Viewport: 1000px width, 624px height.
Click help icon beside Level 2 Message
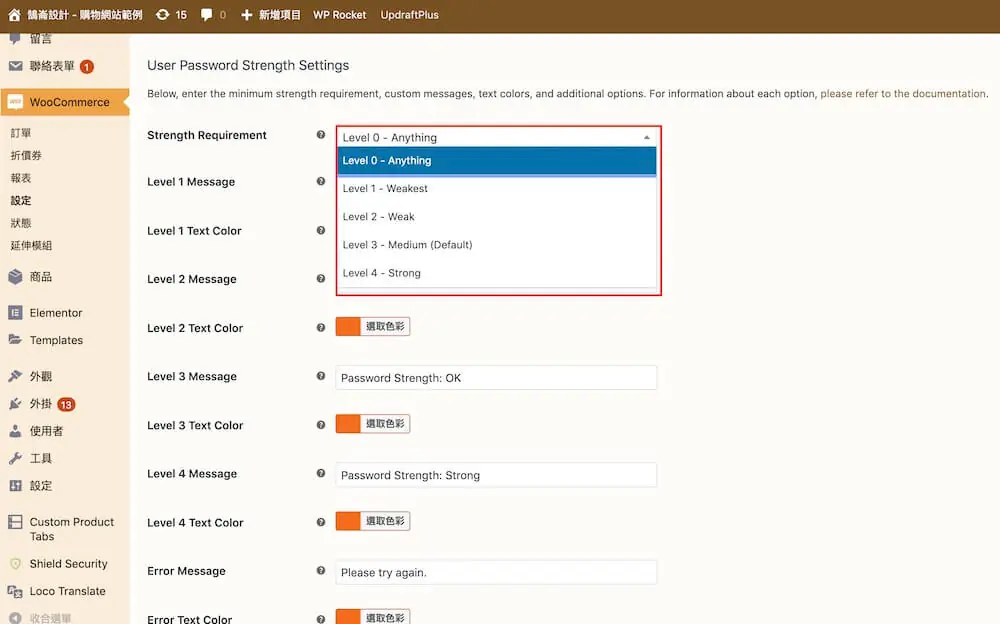321,279
